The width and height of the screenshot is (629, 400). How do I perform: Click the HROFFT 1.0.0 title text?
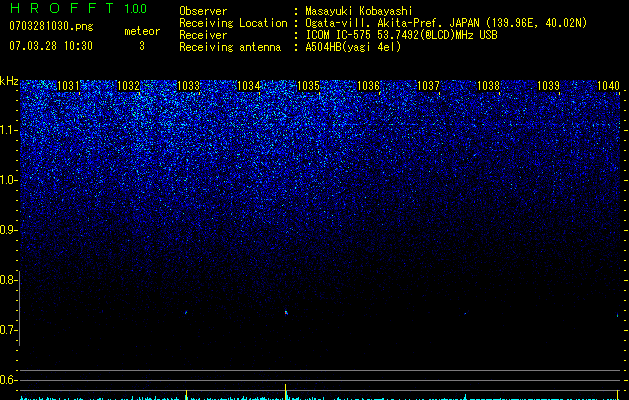[x=78, y=8]
